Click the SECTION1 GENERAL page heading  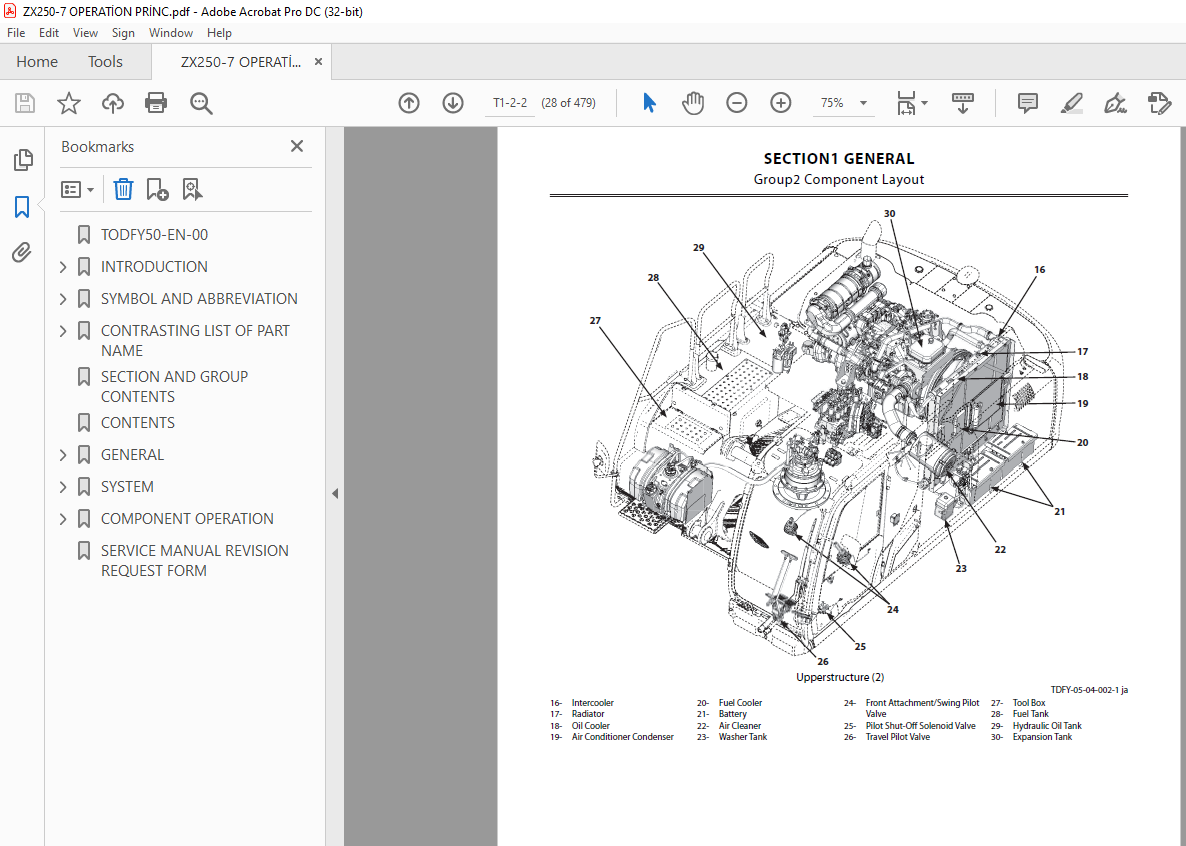(839, 159)
